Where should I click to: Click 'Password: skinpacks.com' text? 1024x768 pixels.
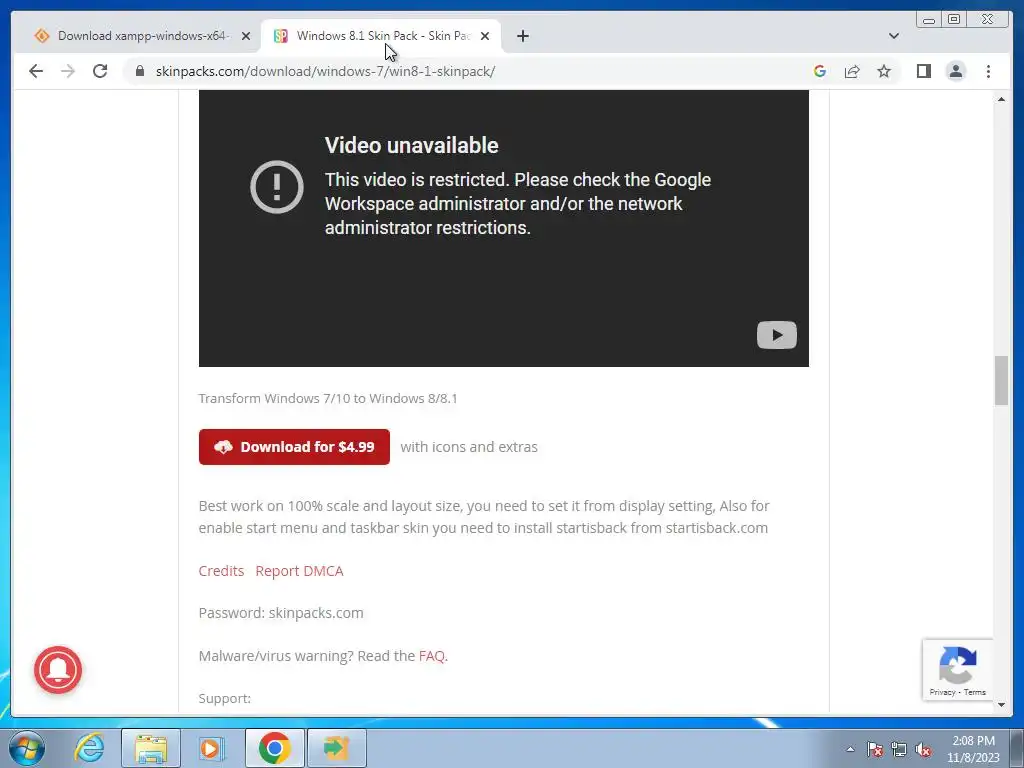coord(281,613)
